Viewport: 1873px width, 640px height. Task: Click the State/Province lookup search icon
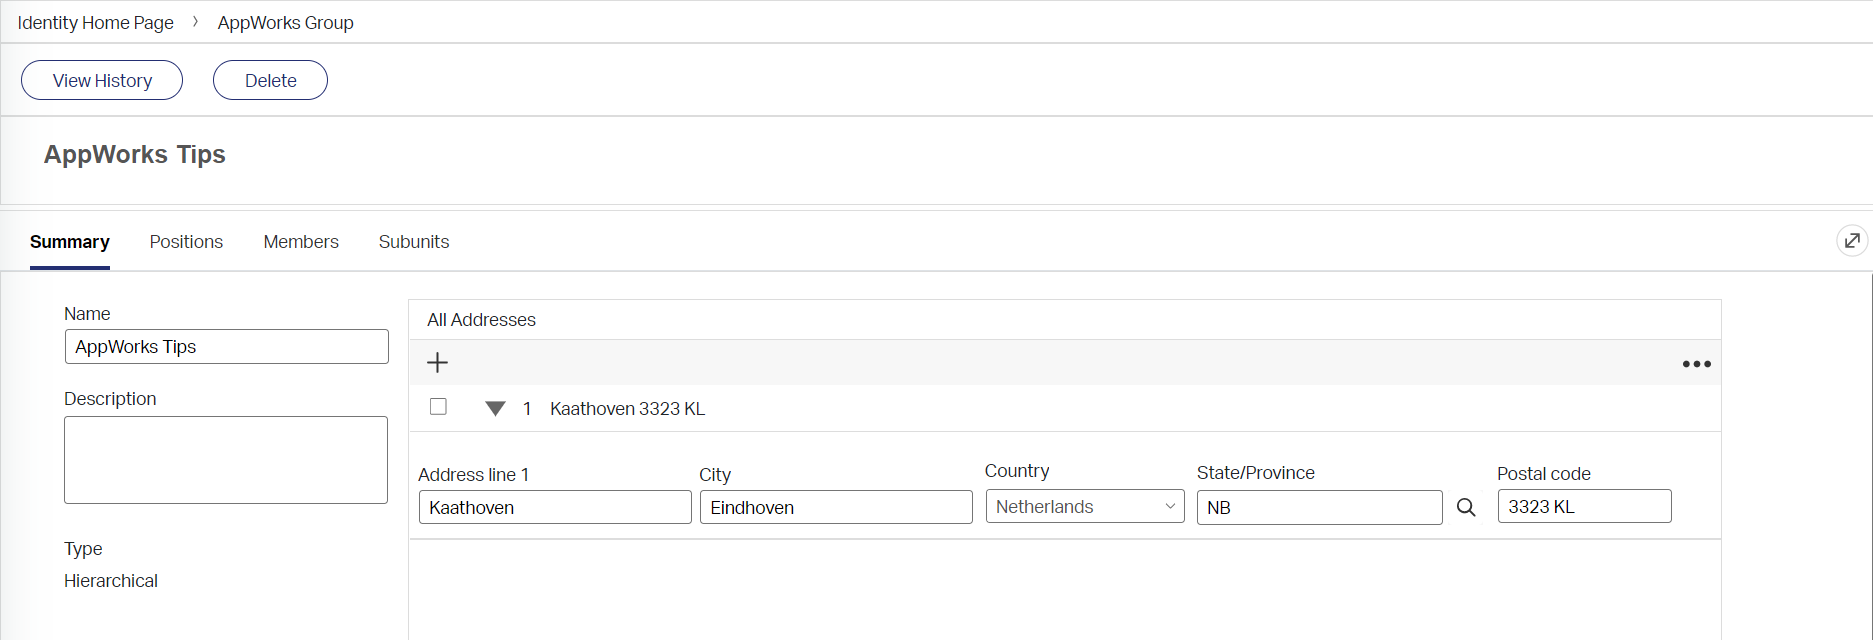coord(1466,507)
